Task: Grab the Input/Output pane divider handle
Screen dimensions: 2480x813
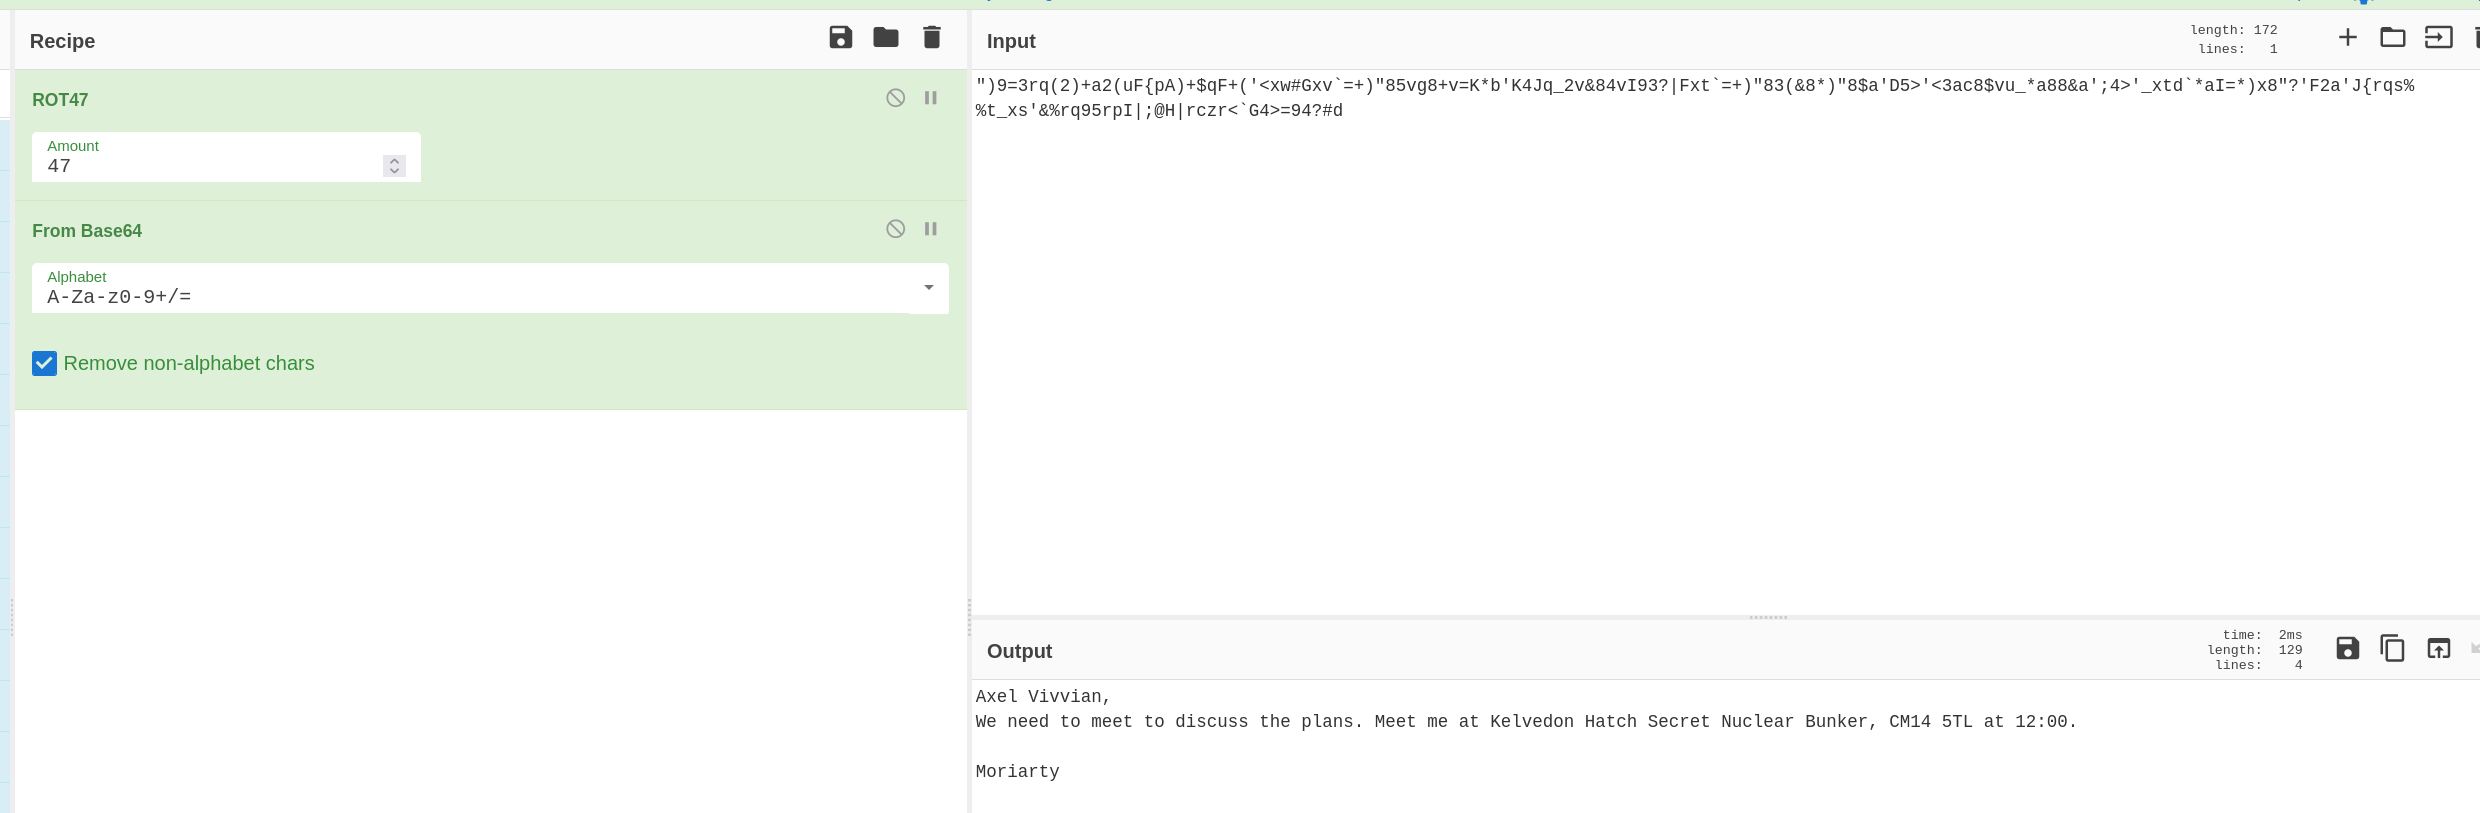Action: (1768, 617)
